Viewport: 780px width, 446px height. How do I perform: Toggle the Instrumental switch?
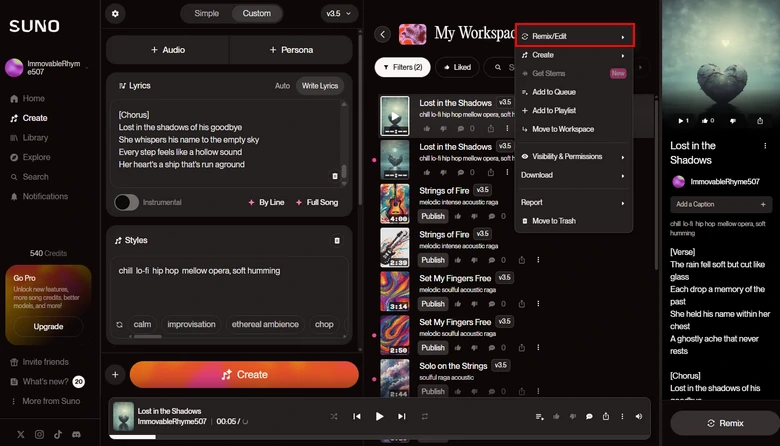pyautogui.click(x=126, y=202)
